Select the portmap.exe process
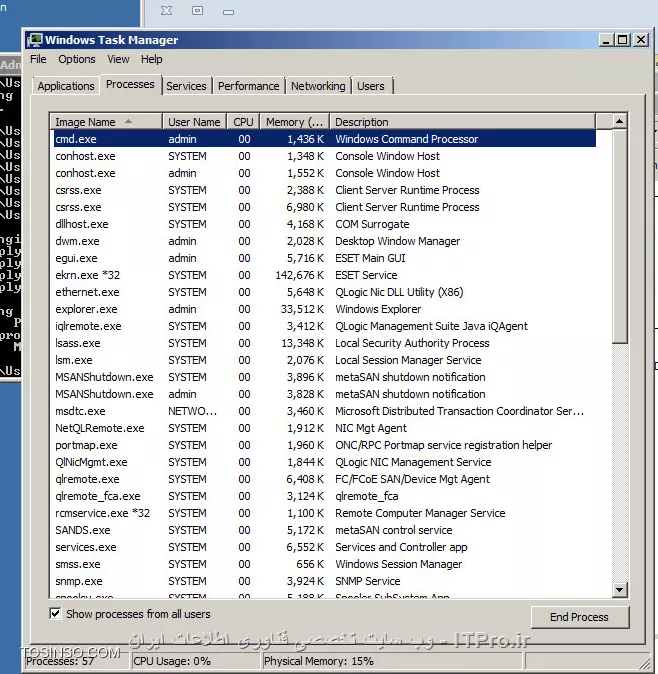Viewport: 658px width, 674px height. [325, 445]
